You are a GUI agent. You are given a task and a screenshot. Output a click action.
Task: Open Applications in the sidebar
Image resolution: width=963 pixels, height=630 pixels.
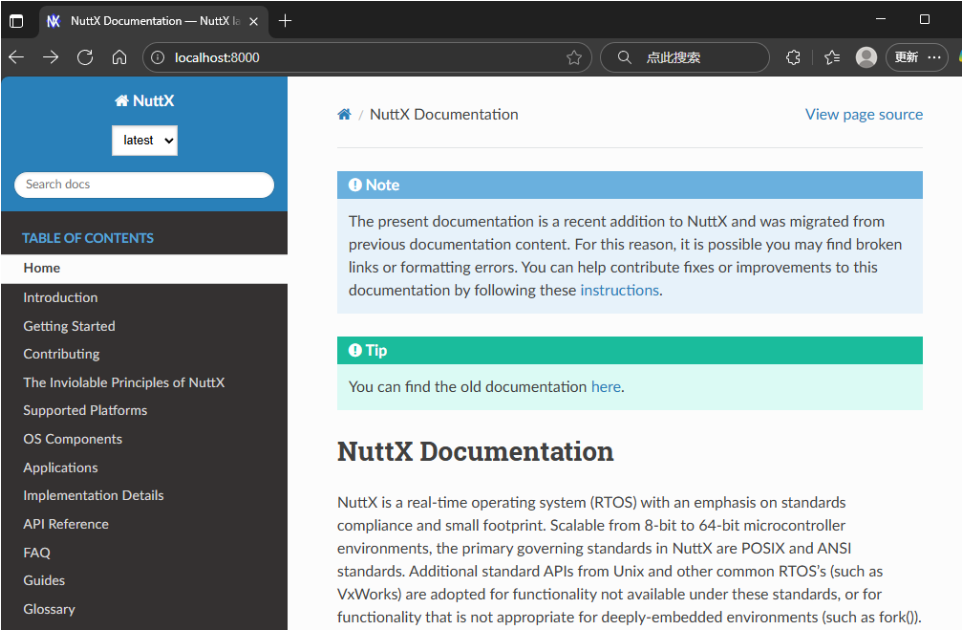pos(61,468)
